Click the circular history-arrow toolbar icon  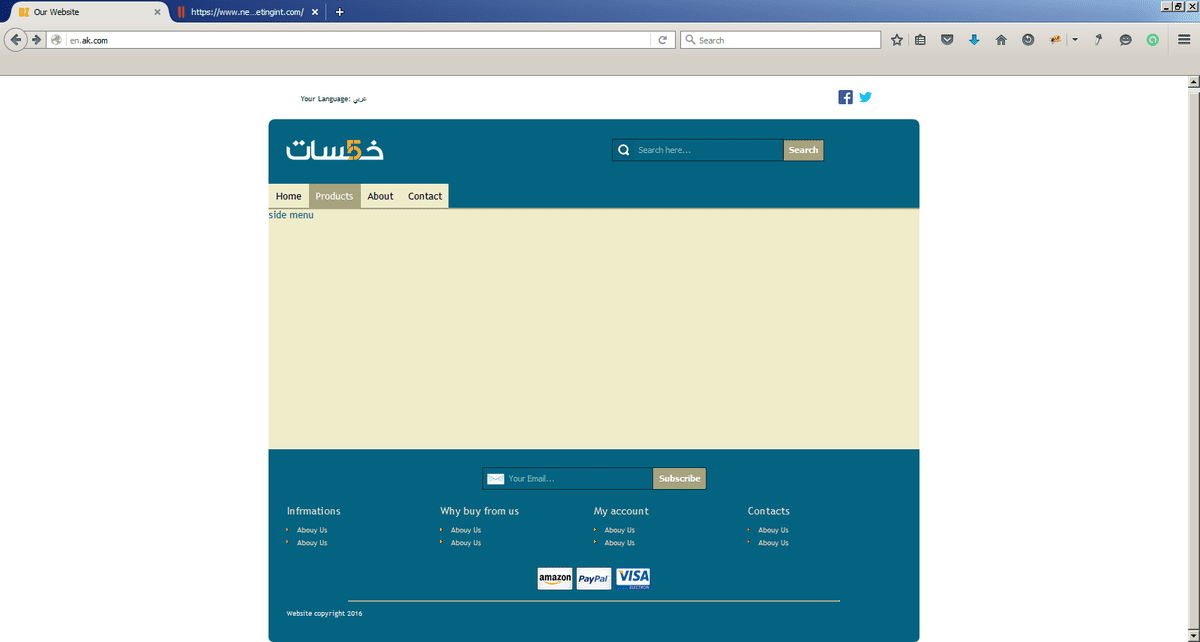click(x=1028, y=40)
